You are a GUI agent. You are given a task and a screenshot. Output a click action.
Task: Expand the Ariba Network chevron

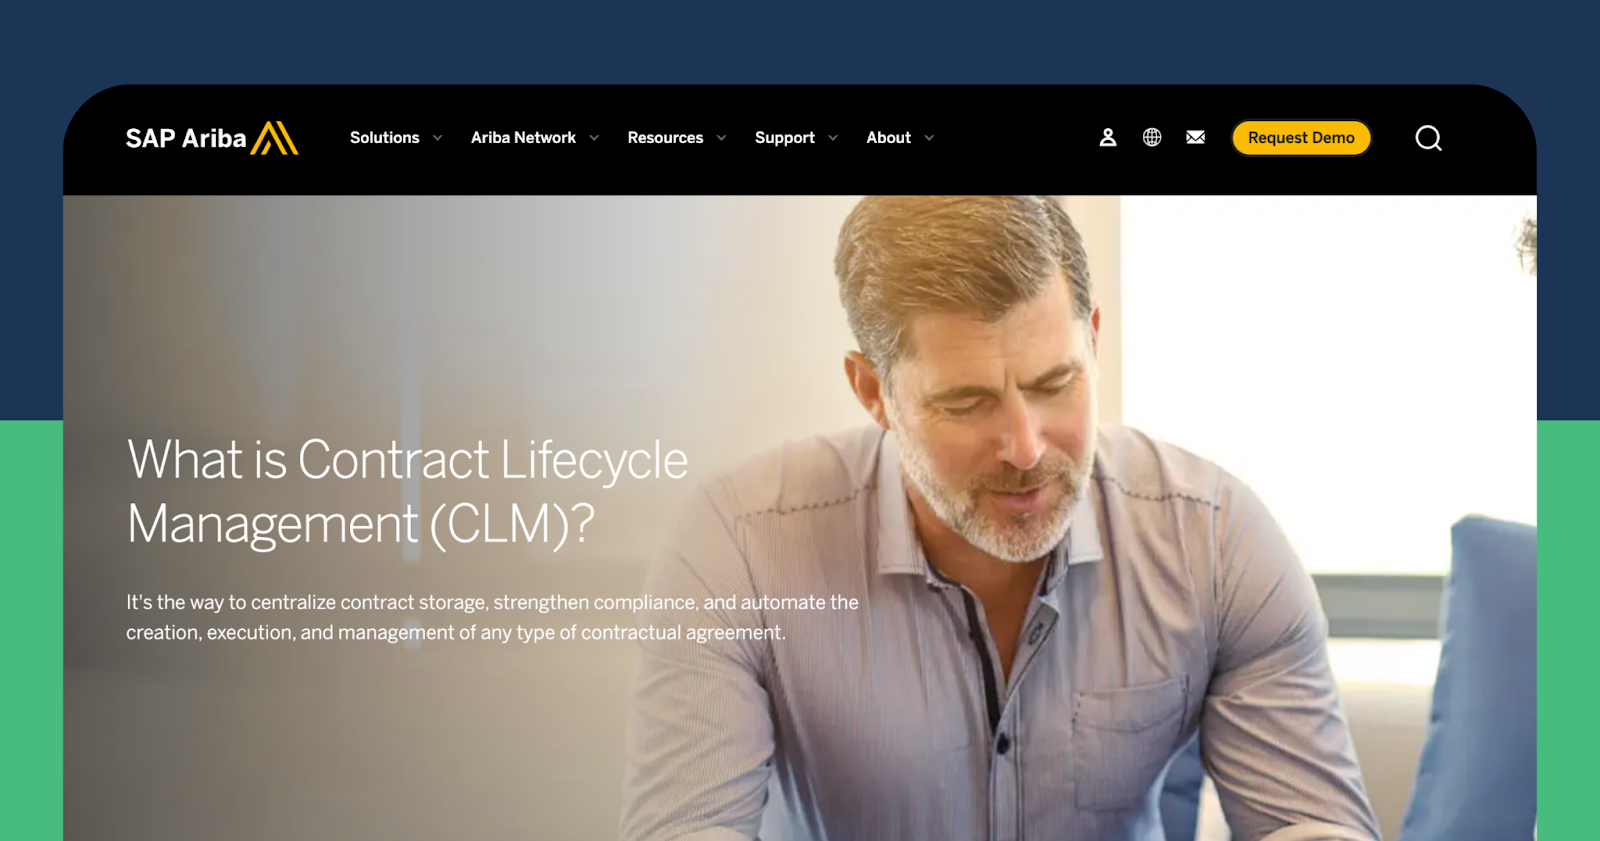[x=594, y=138]
